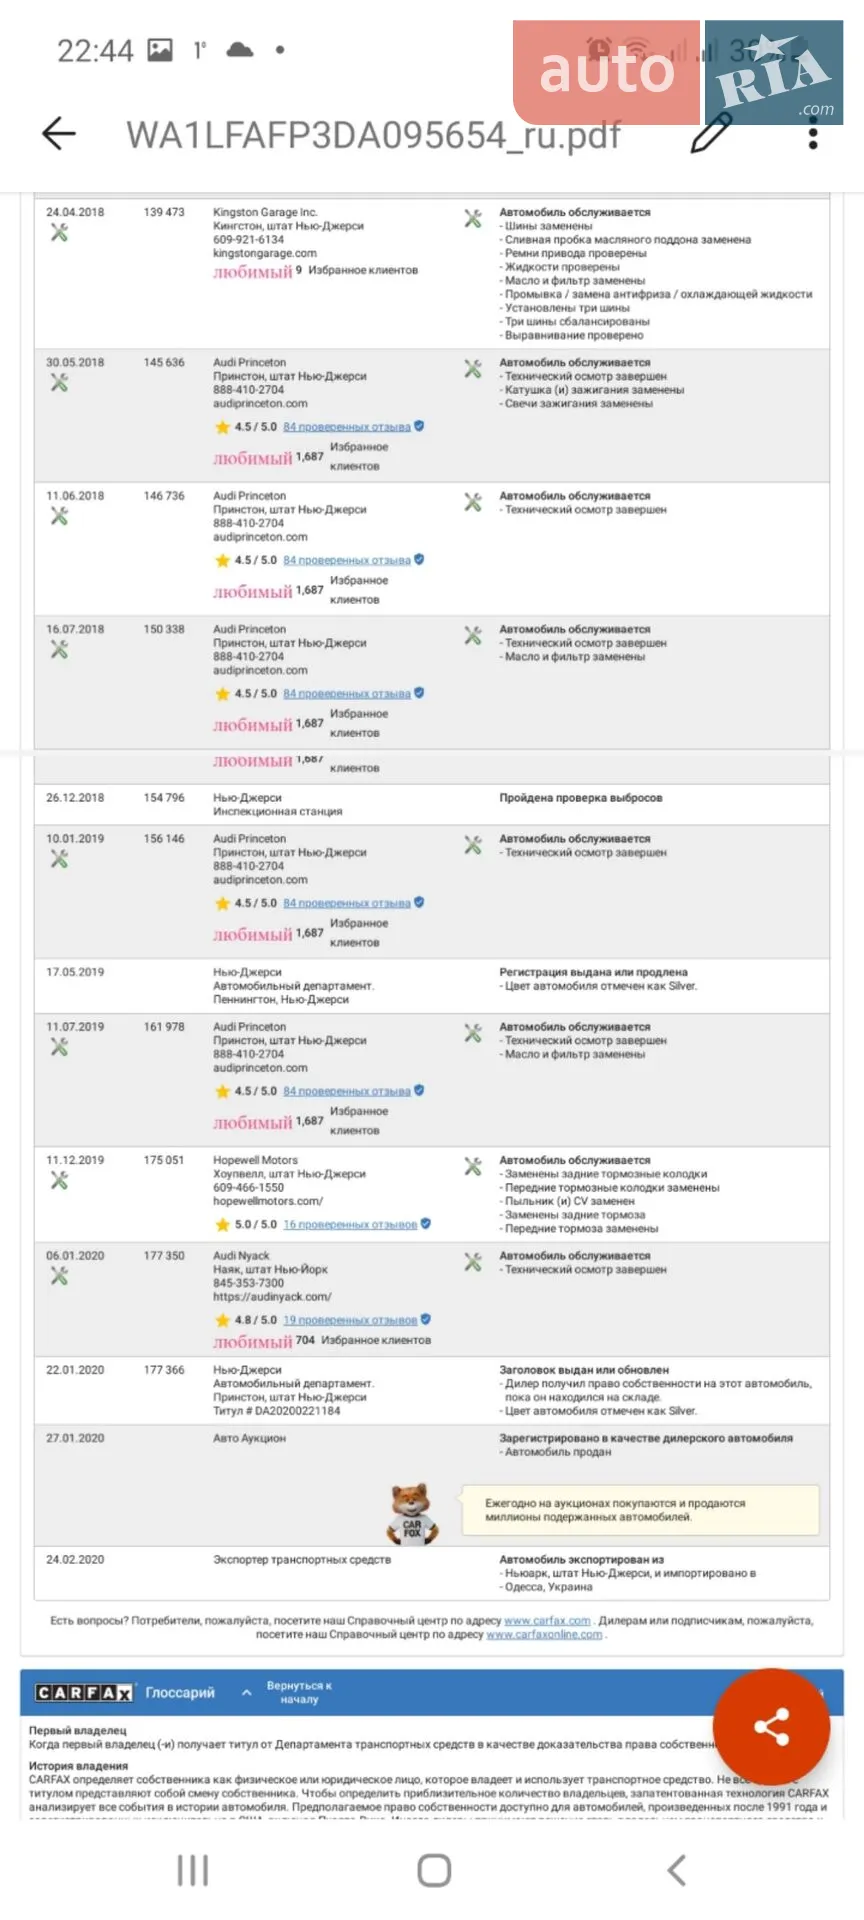Viewport: 864px width, 1920px height.
Task: Tap the red share floating button
Action: coord(771,1726)
